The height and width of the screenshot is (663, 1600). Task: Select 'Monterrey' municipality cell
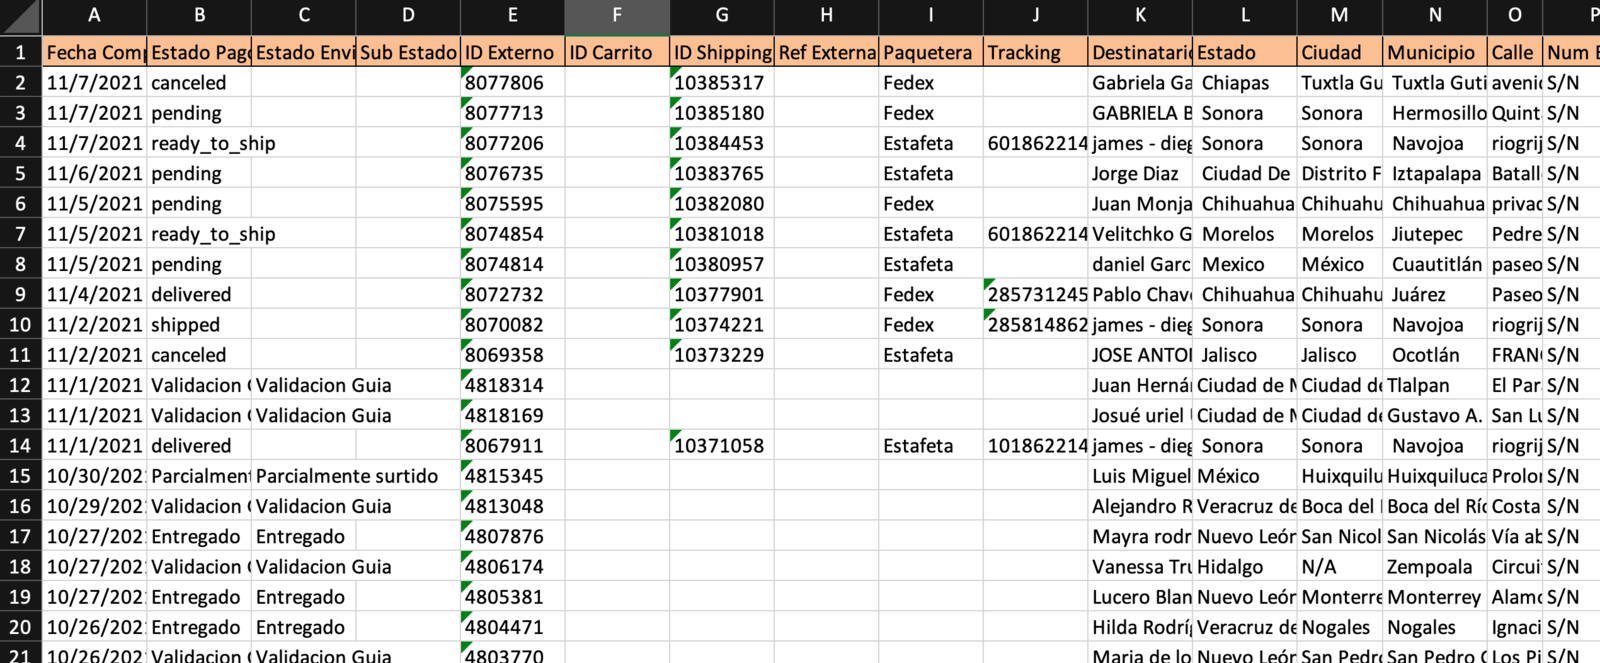pyautogui.click(x=1435, y=597)
